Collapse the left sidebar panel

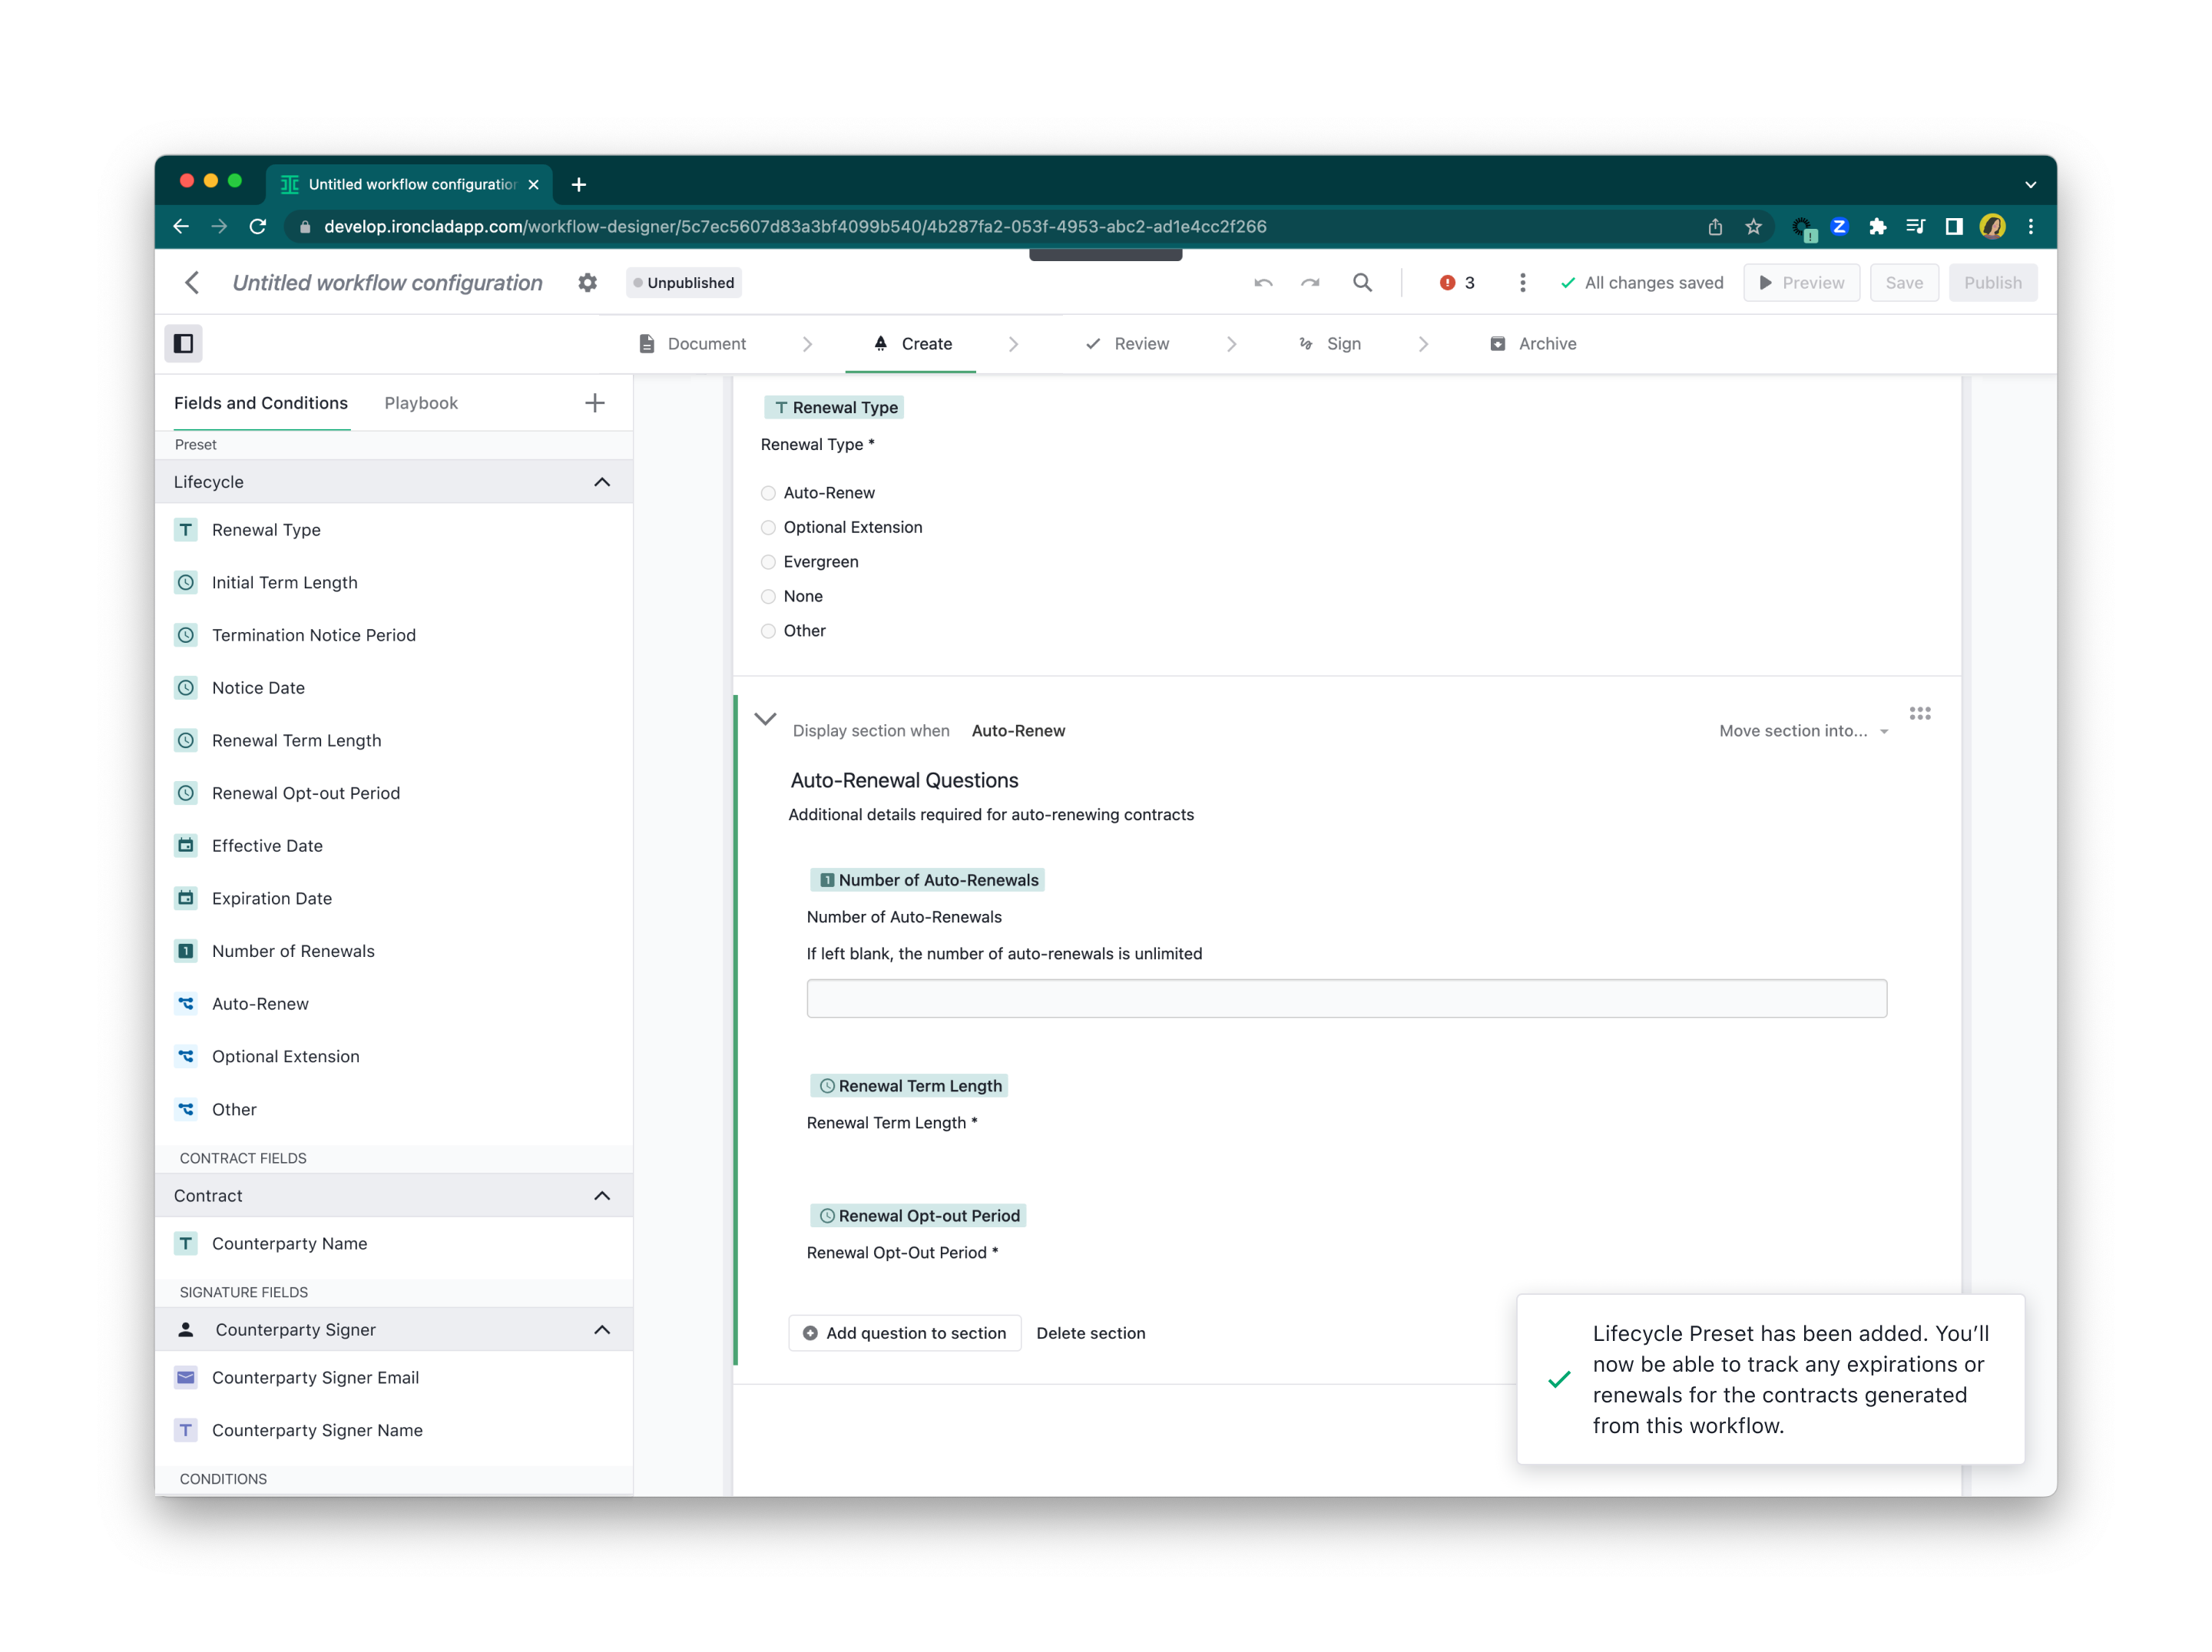(x=184, y=343)
